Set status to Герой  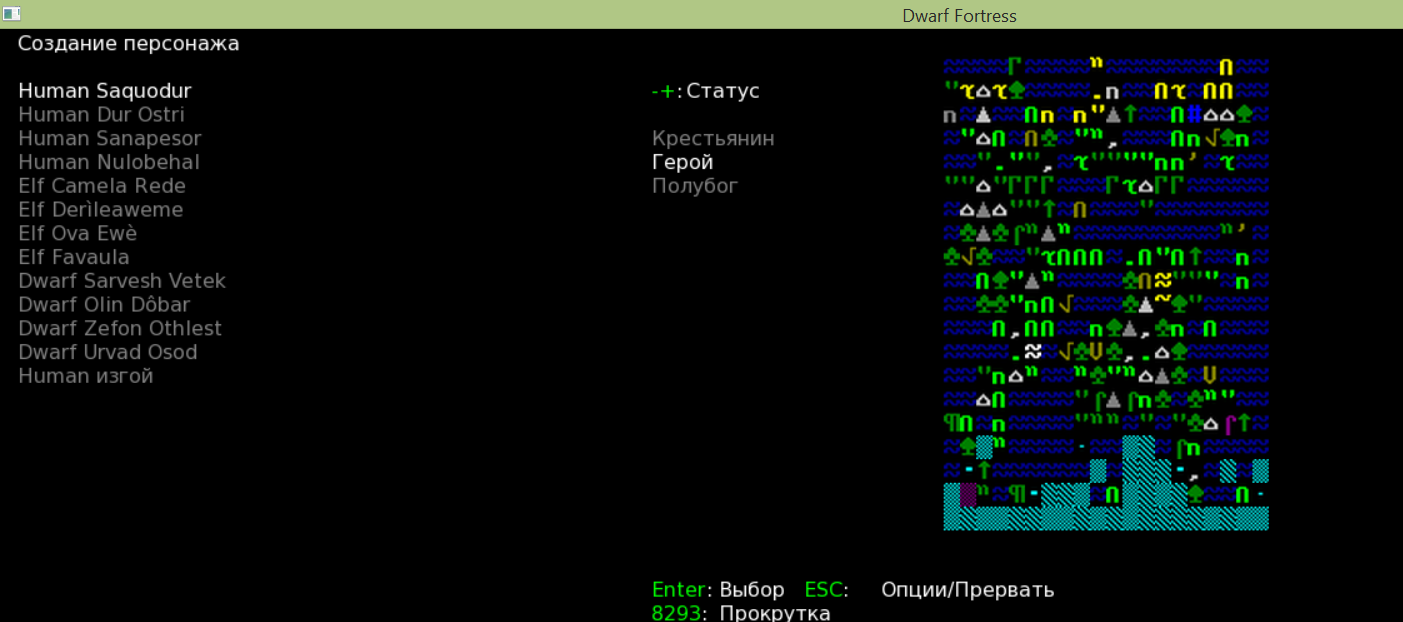(682, 162)
